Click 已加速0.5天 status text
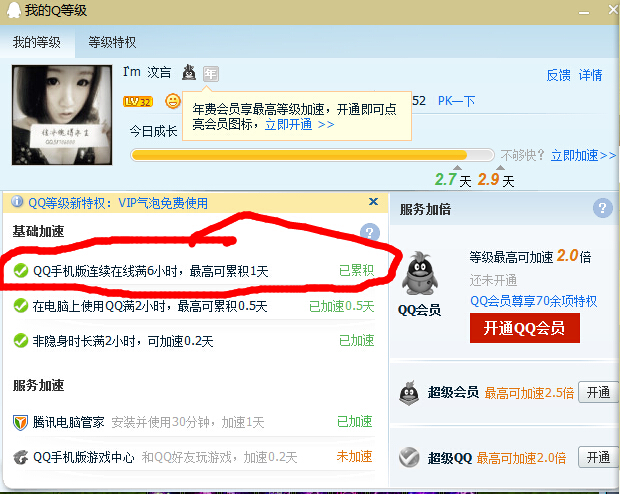Viewport: 620px width, 494px height. coord(342,306)
